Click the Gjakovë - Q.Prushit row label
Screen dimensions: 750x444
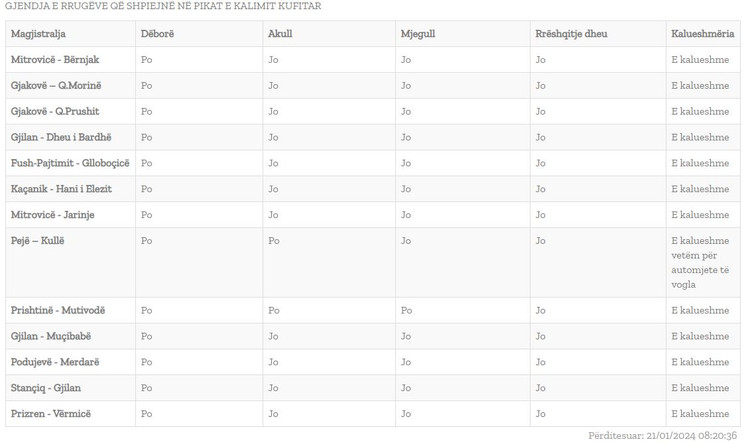coord(55,111)
